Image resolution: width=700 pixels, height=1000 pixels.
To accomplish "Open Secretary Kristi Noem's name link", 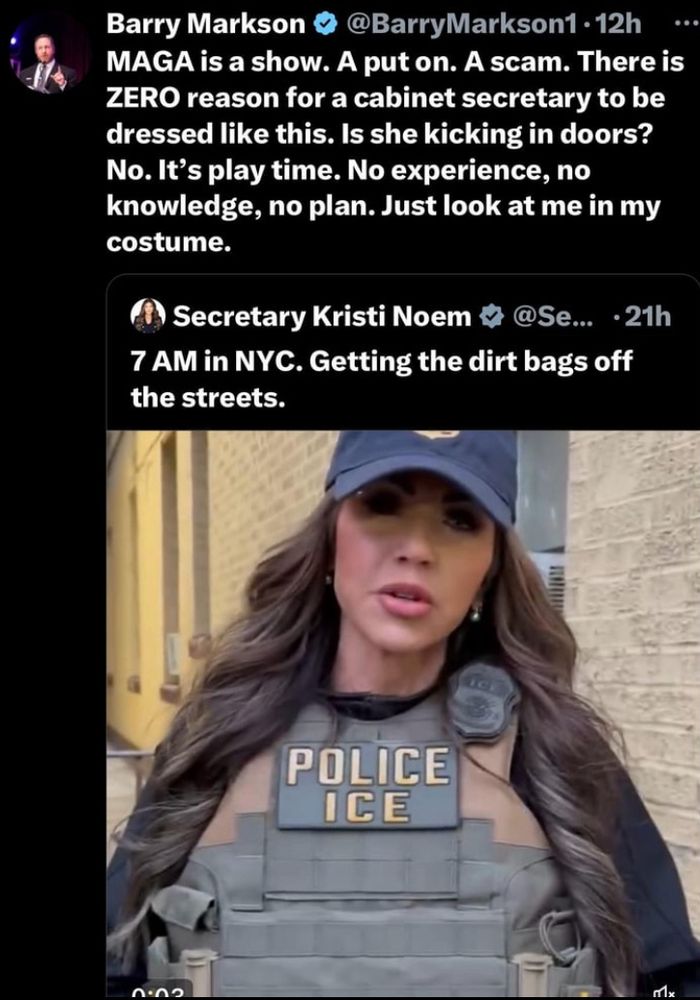I will click(322, 316).
